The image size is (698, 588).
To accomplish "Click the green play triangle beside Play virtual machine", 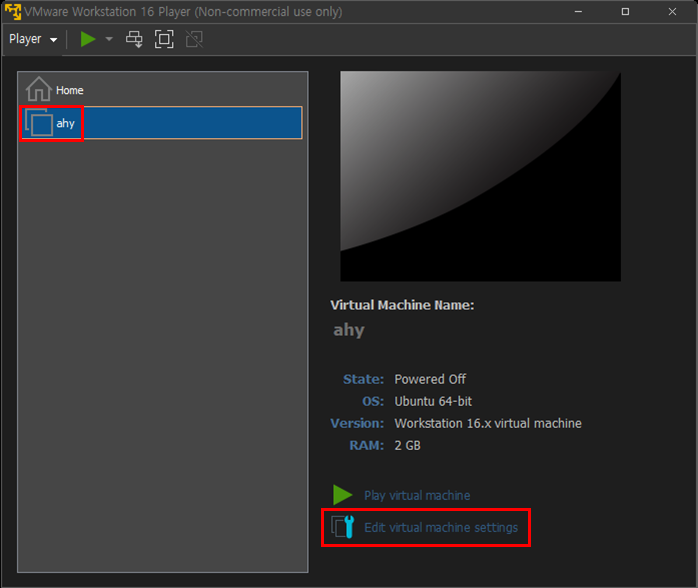I will click(342, 495).
